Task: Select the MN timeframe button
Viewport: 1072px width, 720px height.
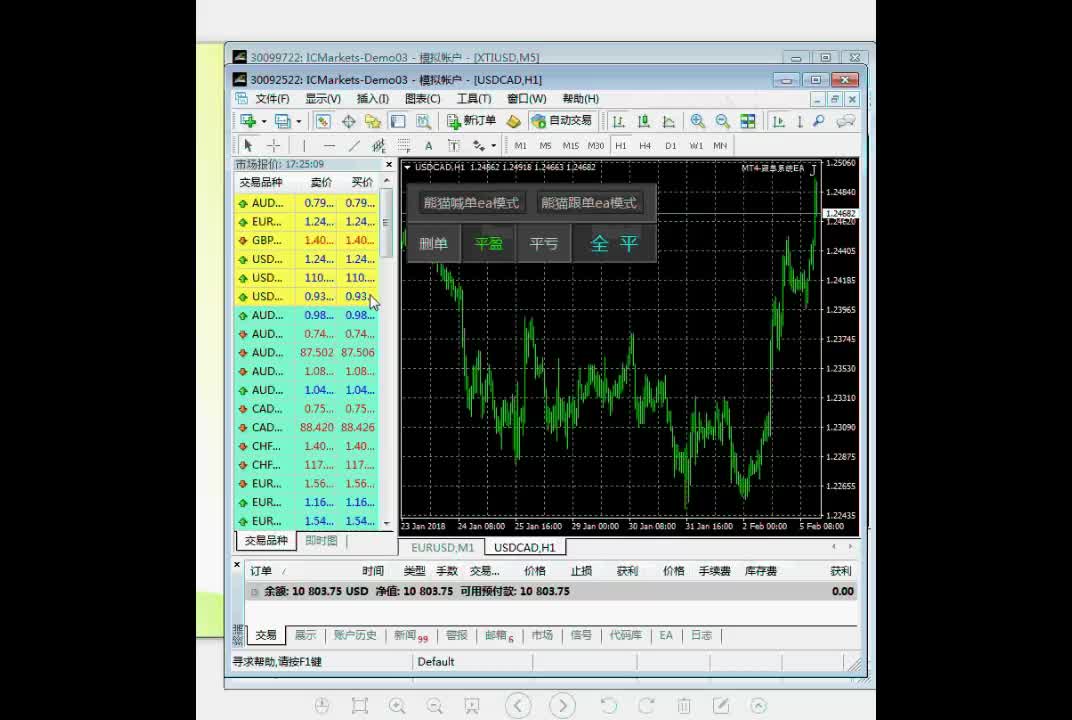Action: pyautogui.click(x=720, y=146)
